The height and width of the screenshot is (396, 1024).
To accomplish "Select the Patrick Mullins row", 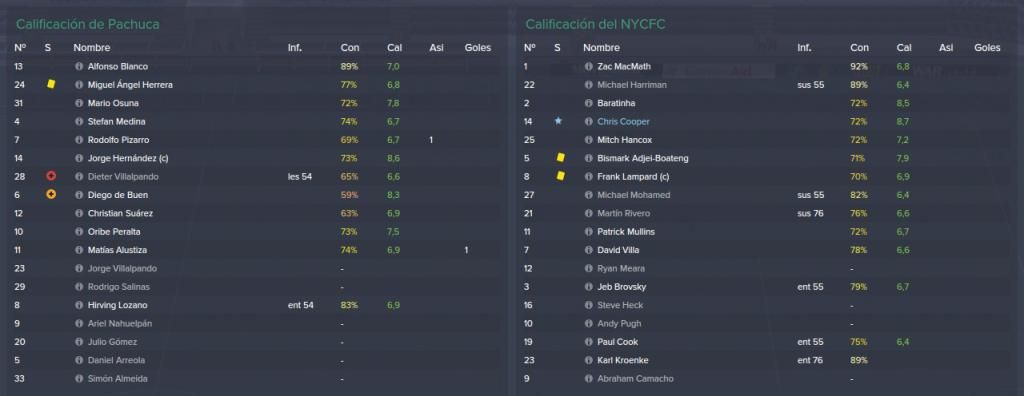I will [x=766, y=232].
